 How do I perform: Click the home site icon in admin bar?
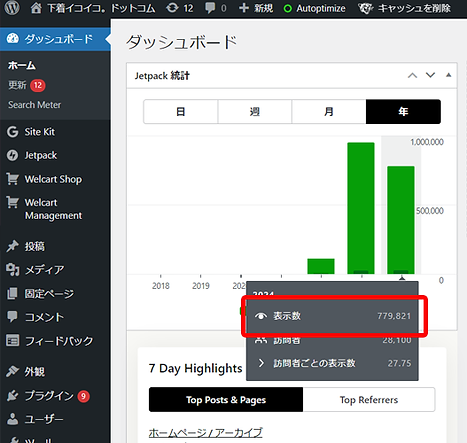pos(36,8)
